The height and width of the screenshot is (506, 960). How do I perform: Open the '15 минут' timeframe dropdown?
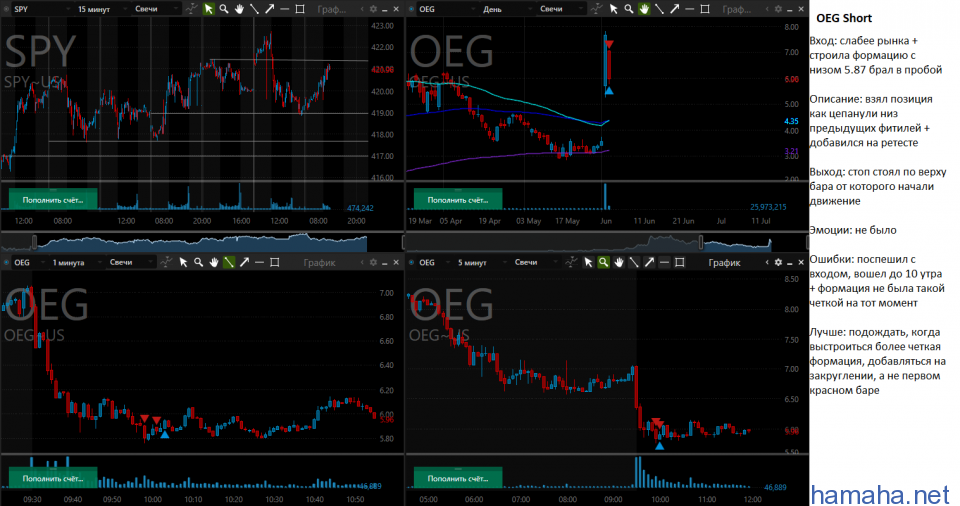pyautogui.click(x=102, y=9)
